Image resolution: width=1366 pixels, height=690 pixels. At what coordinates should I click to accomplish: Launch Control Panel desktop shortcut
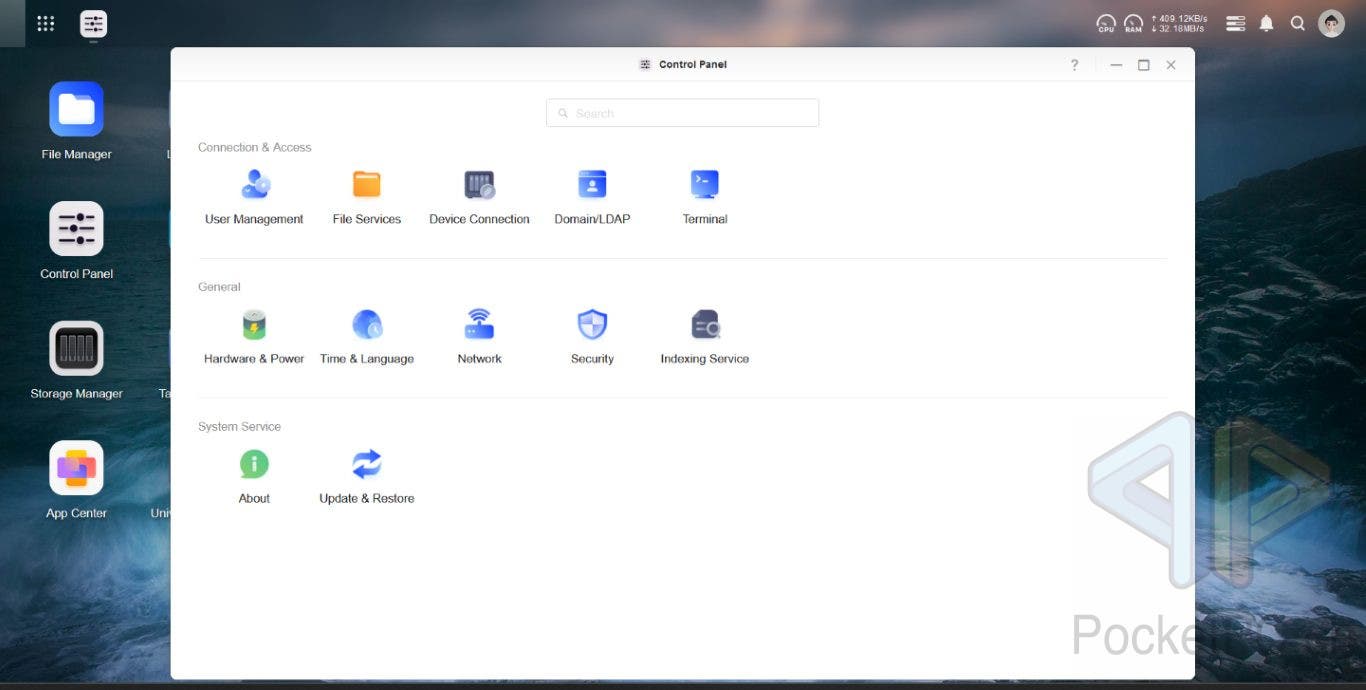point(76,240)
